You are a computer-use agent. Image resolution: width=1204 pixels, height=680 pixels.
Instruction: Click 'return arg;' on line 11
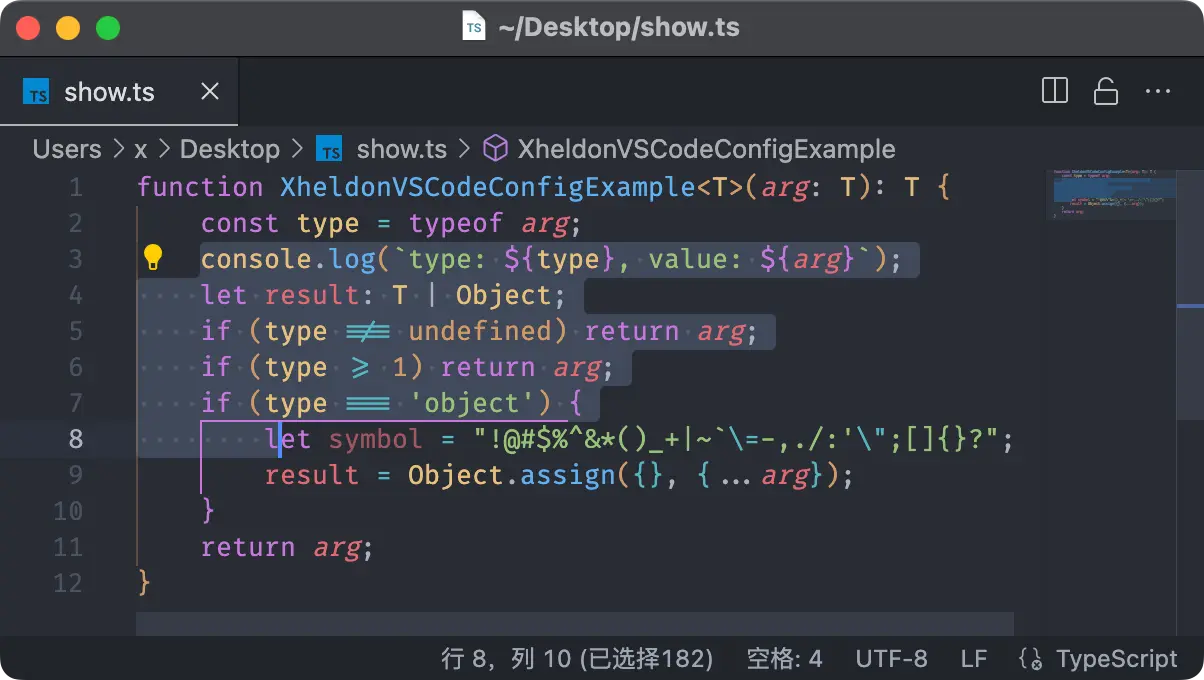pos(287,547)
